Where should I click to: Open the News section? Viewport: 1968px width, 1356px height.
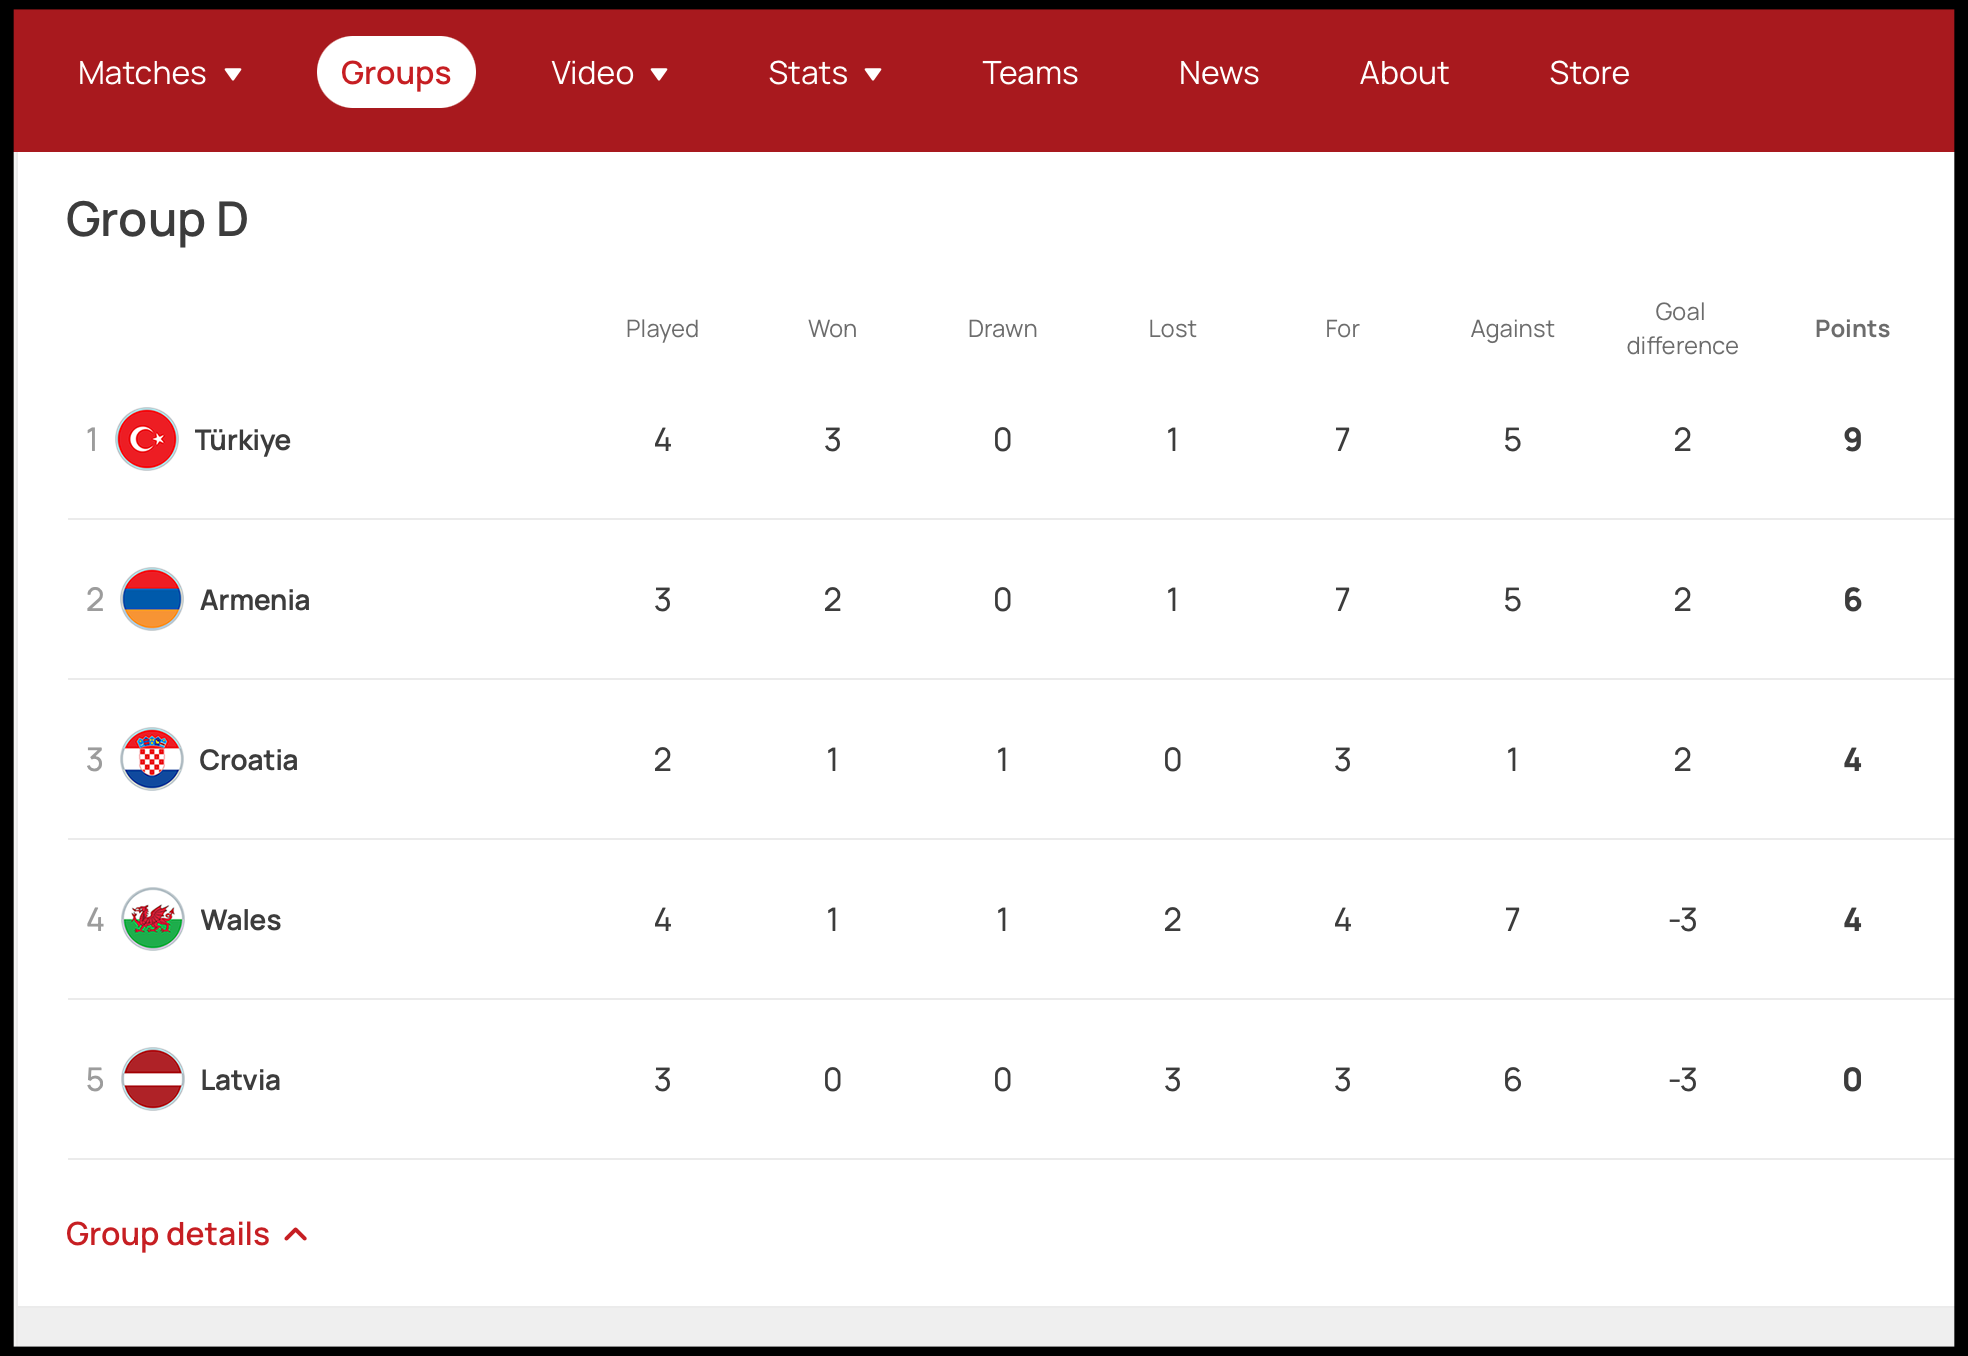[x=1218, y=73]
